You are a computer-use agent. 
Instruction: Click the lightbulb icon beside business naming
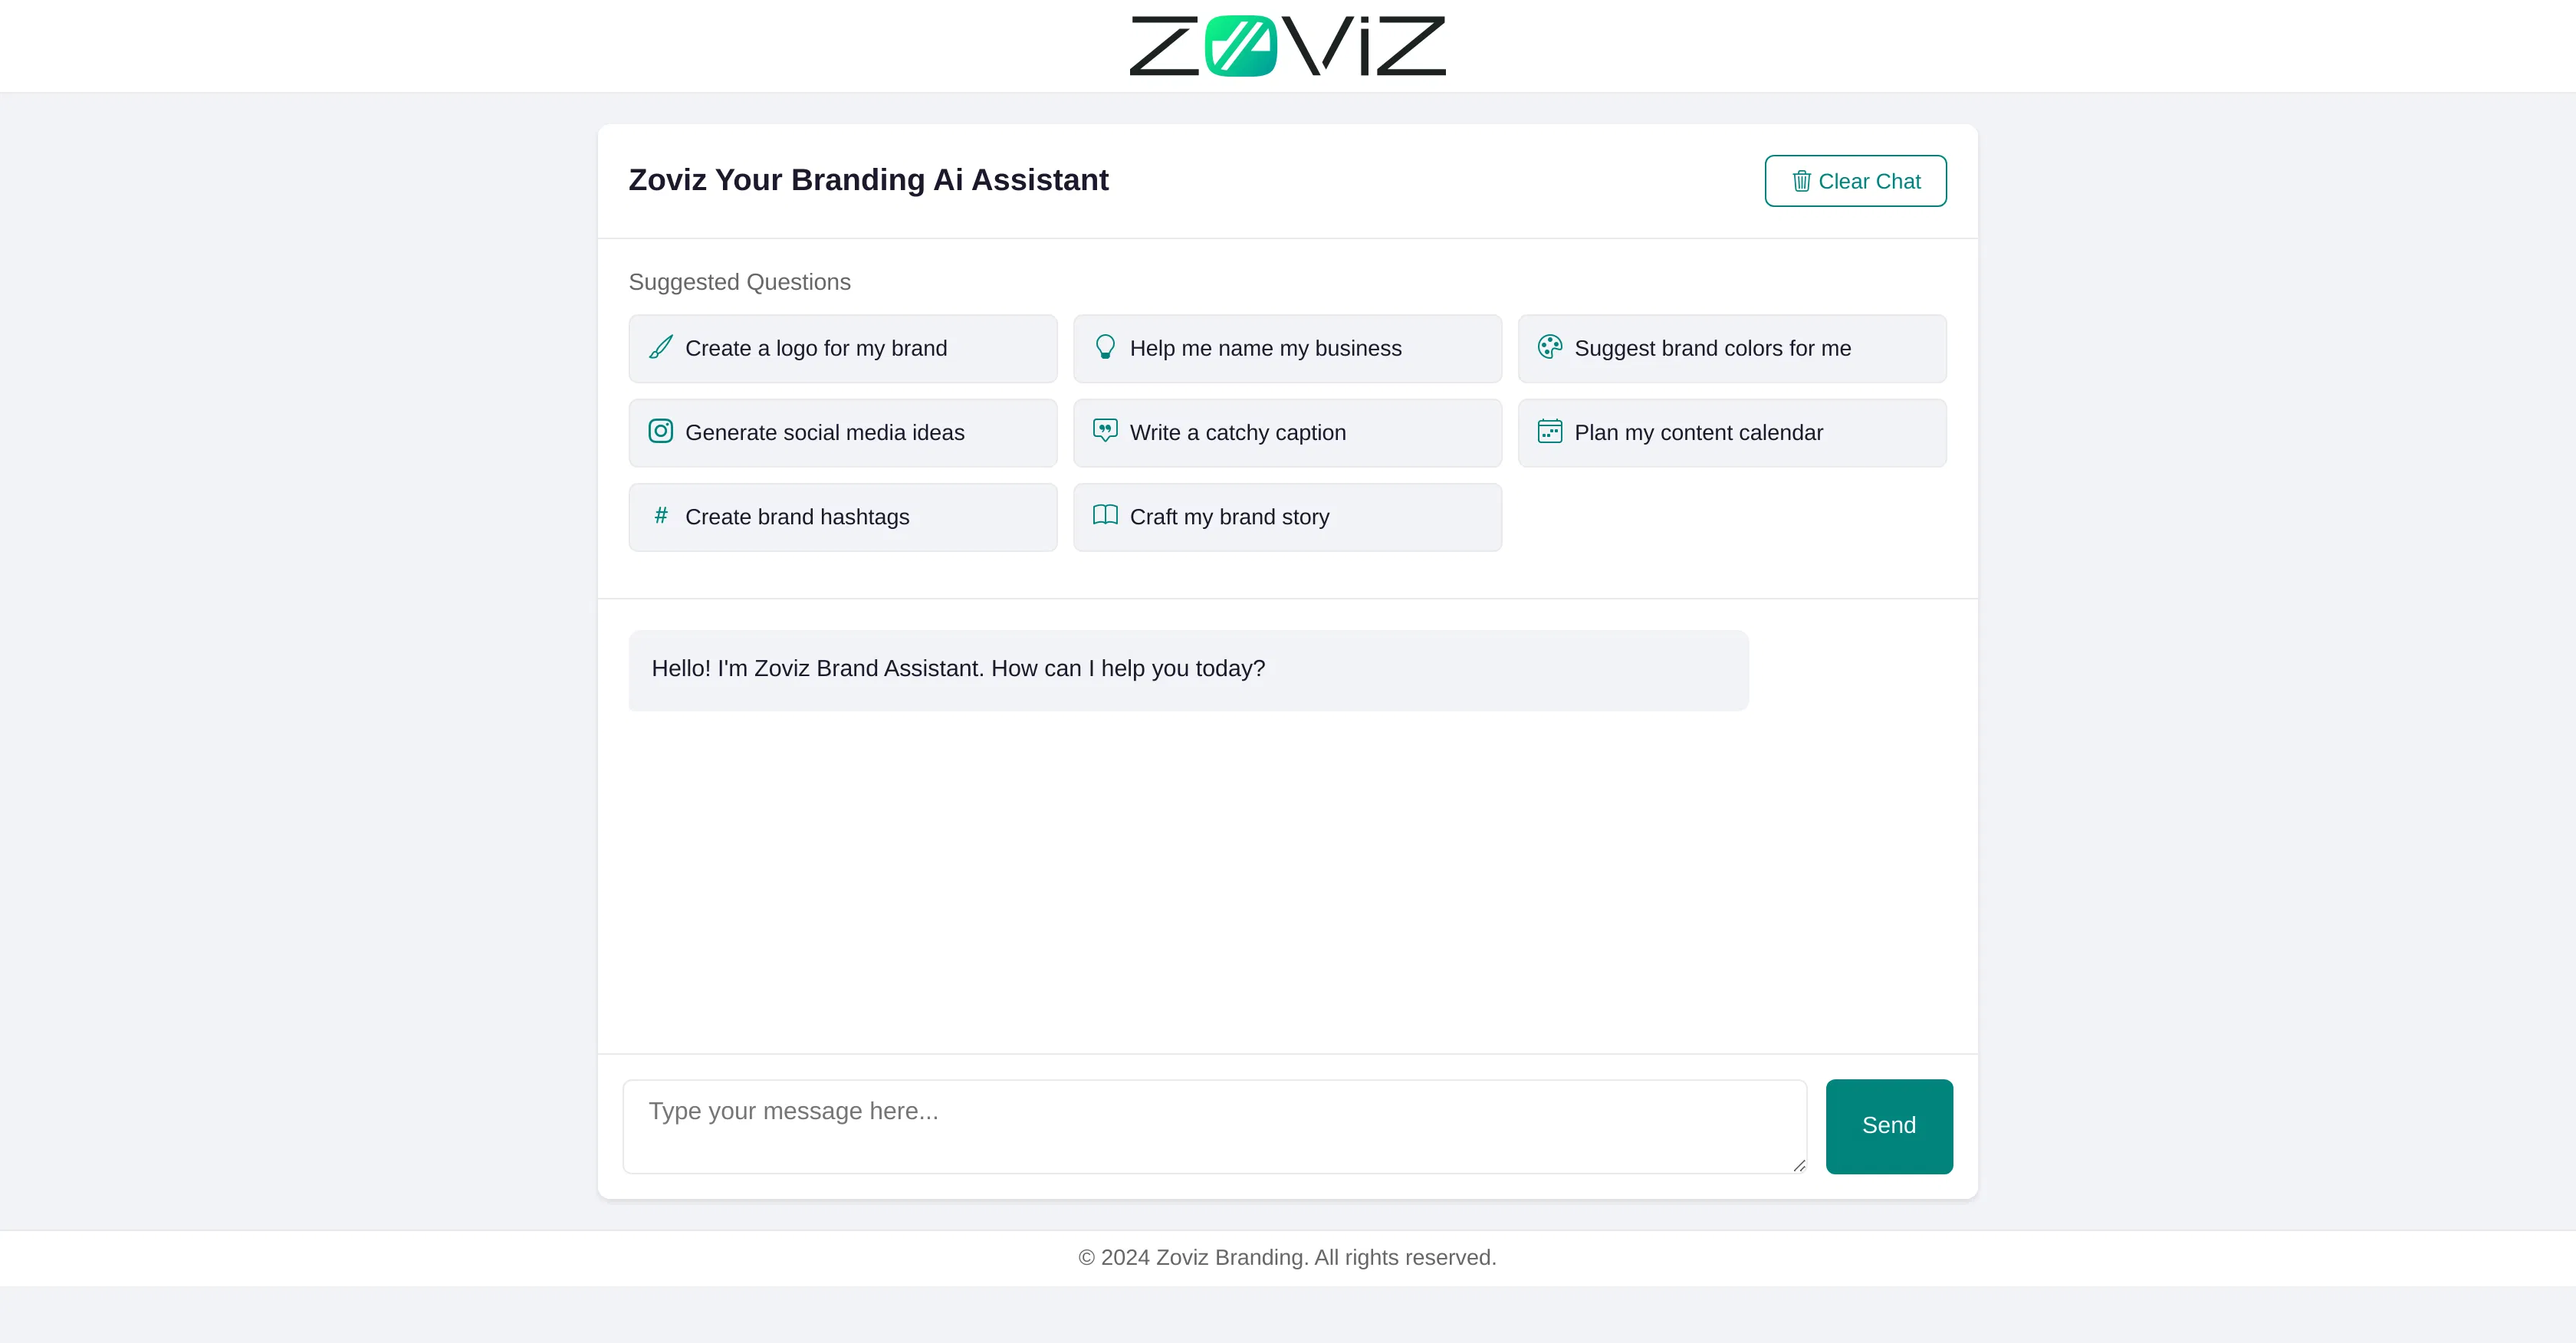click(1105, 348)
